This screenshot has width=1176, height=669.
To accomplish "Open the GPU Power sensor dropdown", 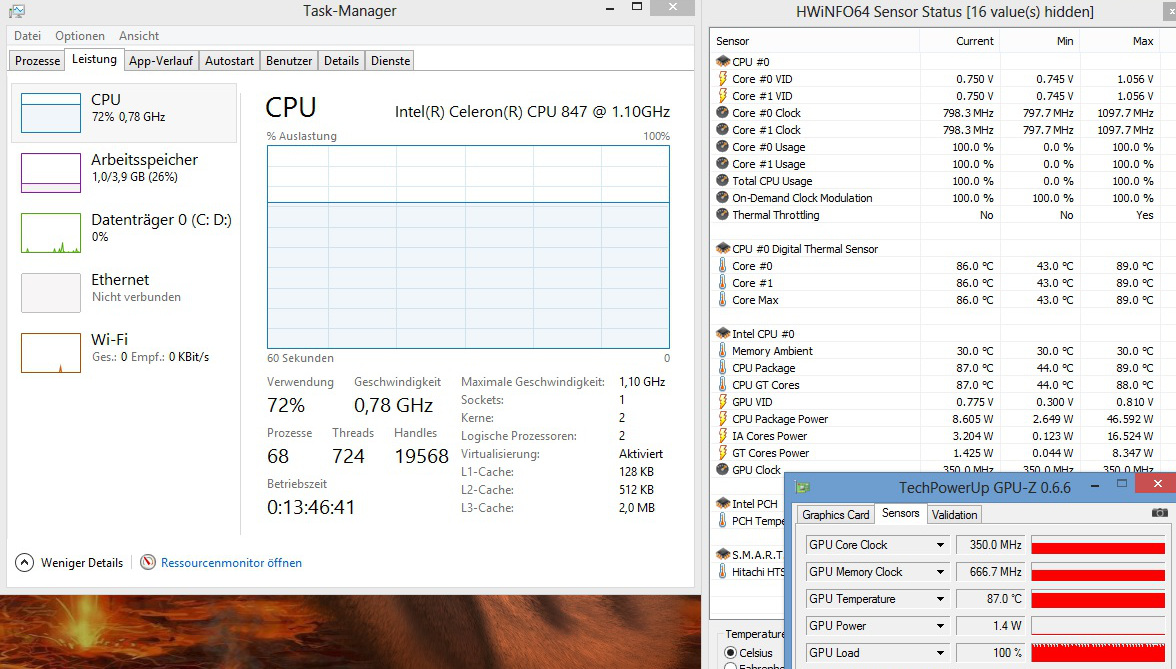I will pyautogui.click(x=940, y=626).
